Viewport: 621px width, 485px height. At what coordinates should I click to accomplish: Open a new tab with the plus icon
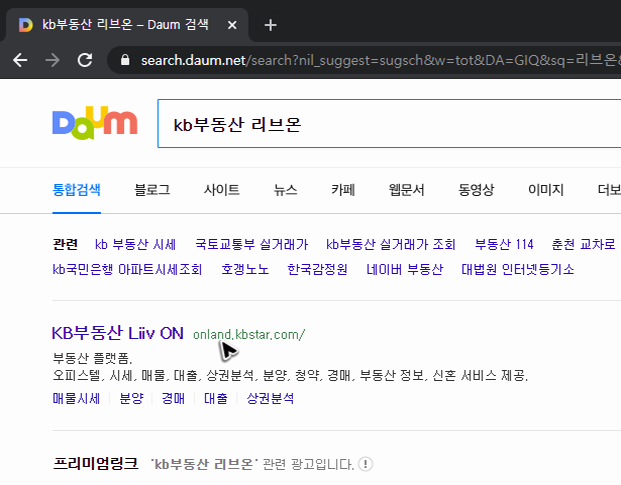click(x=270, y=25)
